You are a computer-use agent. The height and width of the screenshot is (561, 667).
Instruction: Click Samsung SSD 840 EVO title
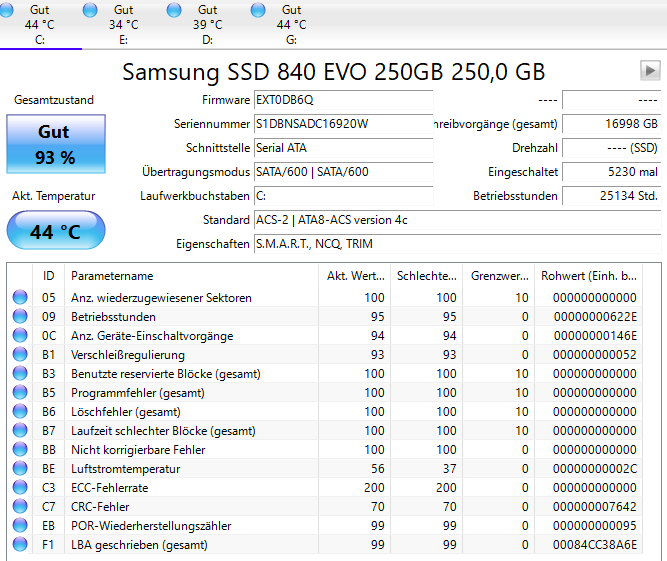(x=334, y=71)
